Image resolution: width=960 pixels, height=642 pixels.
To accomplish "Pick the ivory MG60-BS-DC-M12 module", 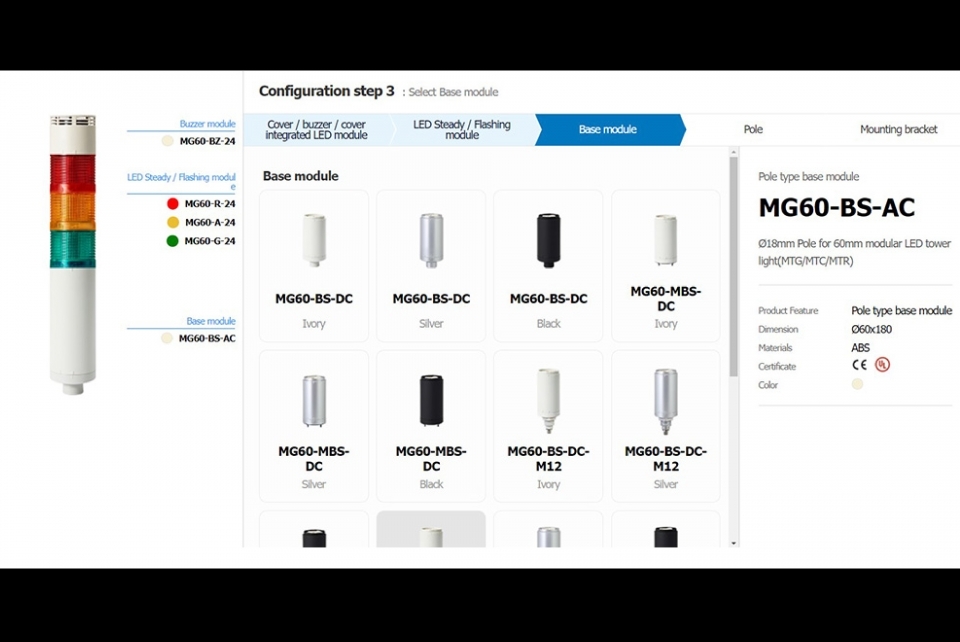I will (549, 426).
